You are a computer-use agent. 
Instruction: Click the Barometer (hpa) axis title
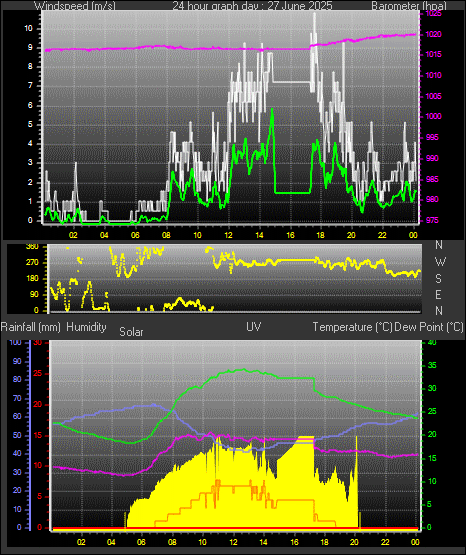coord(409,5)
